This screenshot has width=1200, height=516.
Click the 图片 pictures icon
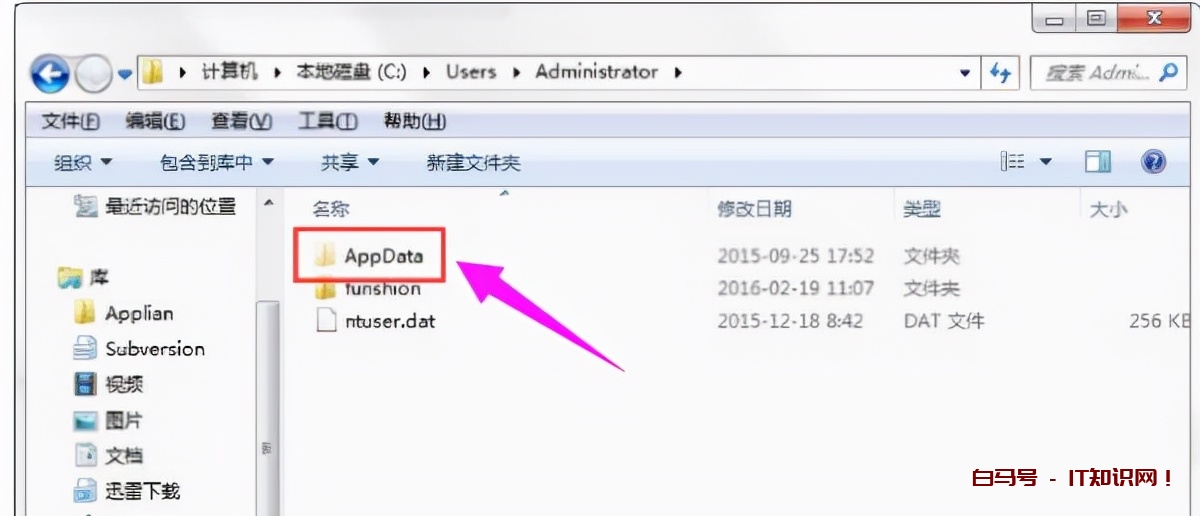click(85, 420)
